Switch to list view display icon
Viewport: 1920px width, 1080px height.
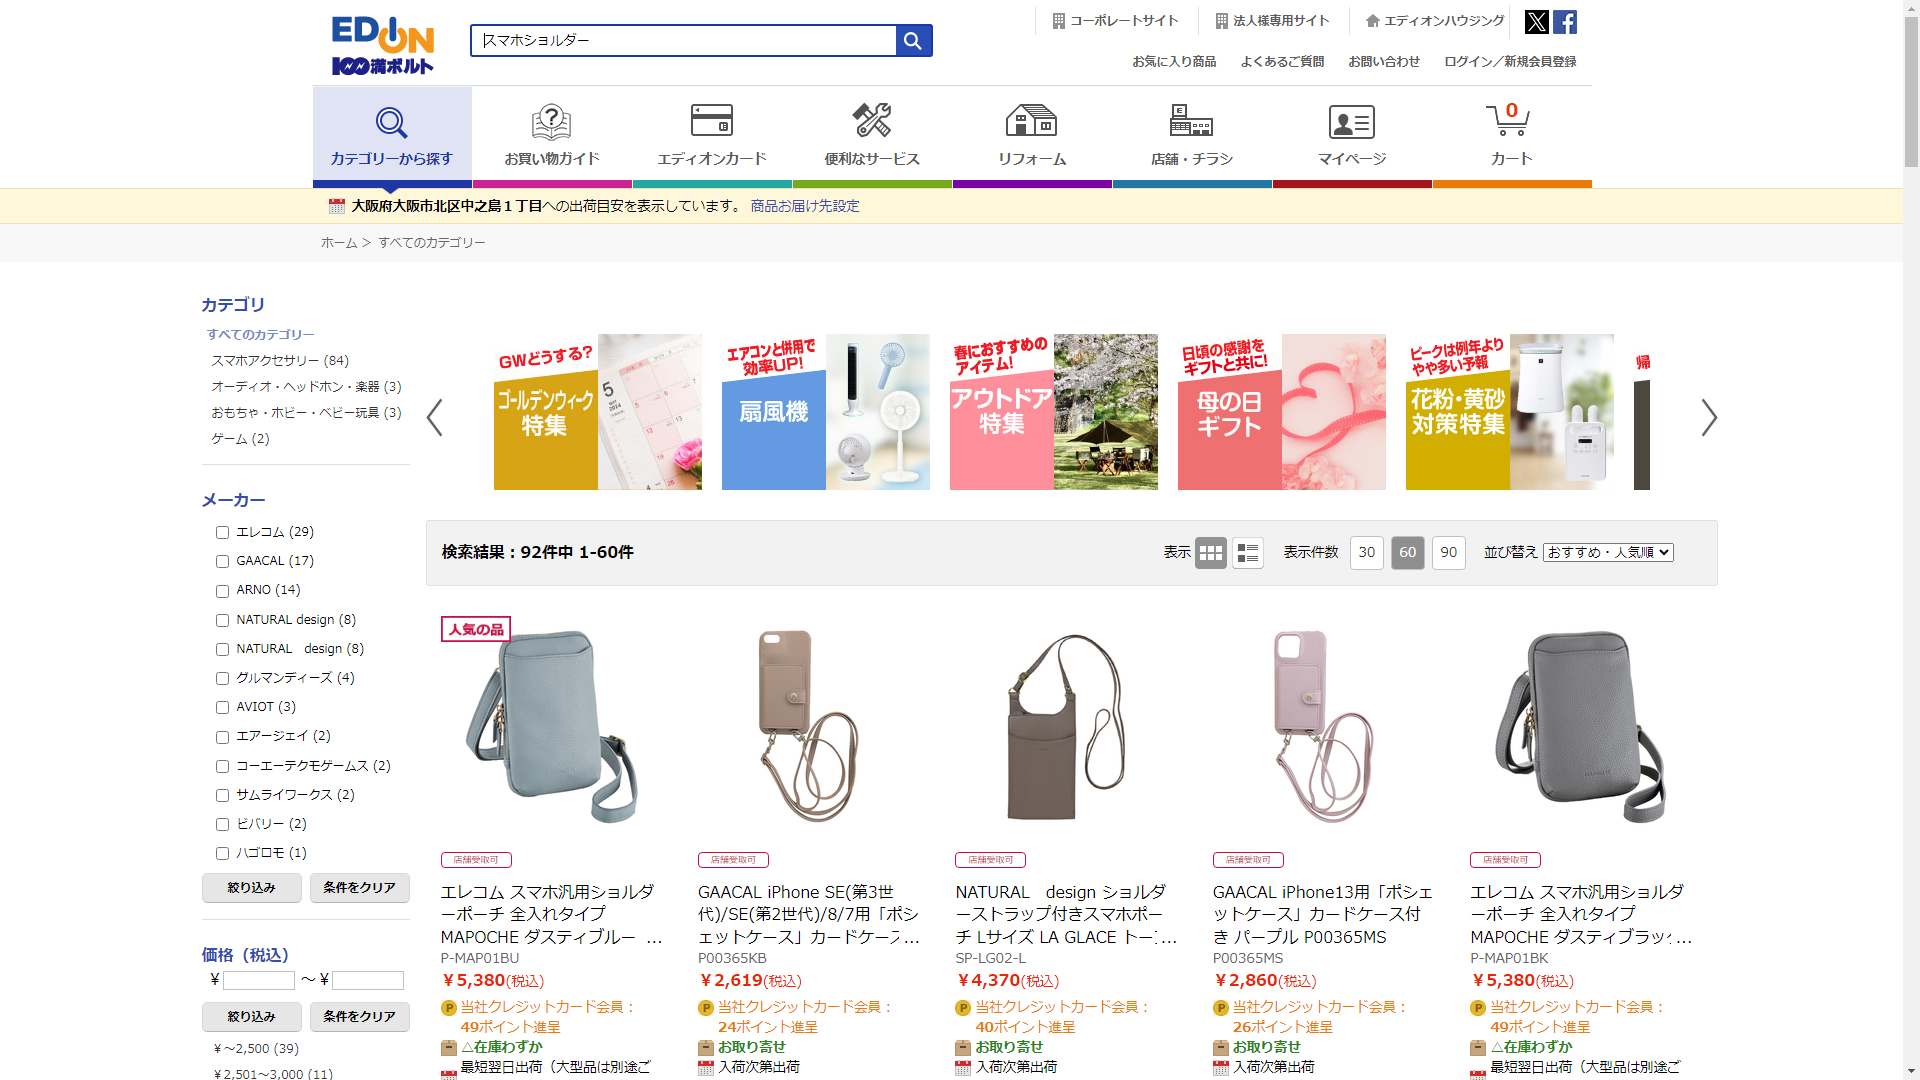pyautogui.click(x=1247, y=553)
